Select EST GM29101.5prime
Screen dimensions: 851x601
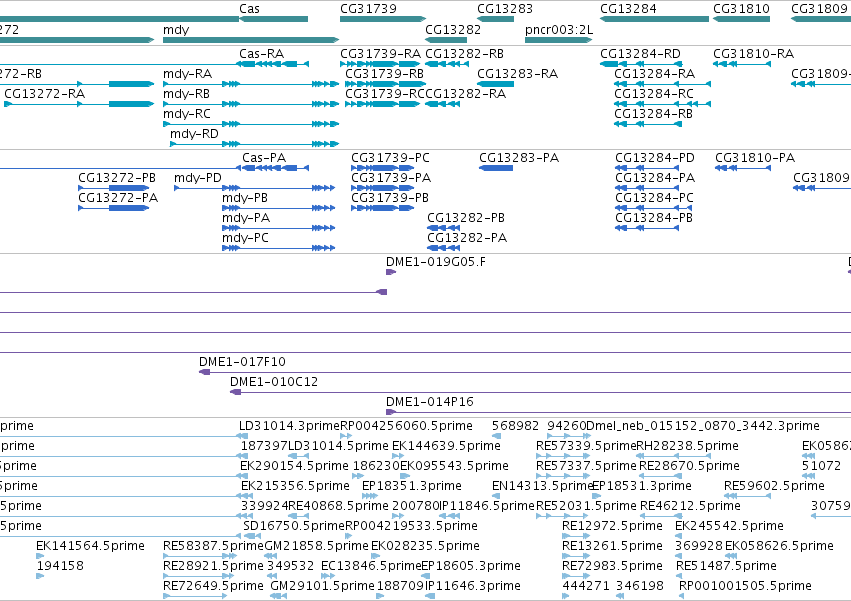(322, 586)
